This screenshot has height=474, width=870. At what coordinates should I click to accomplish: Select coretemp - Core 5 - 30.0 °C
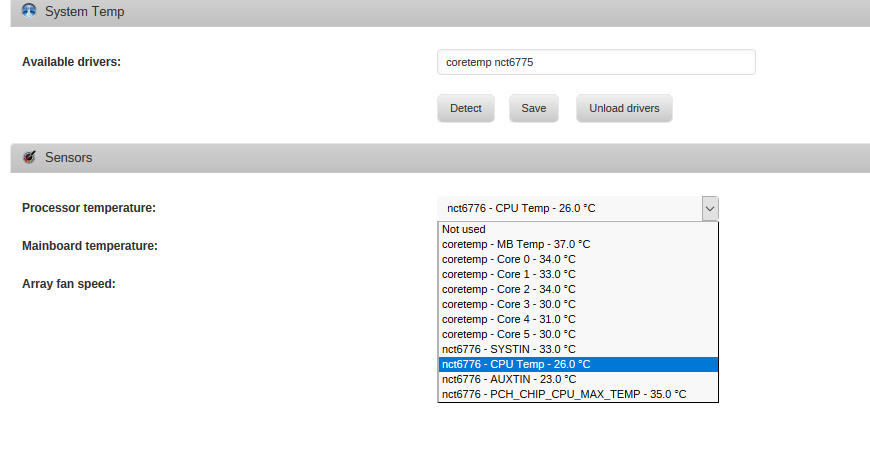click(578, 334)
